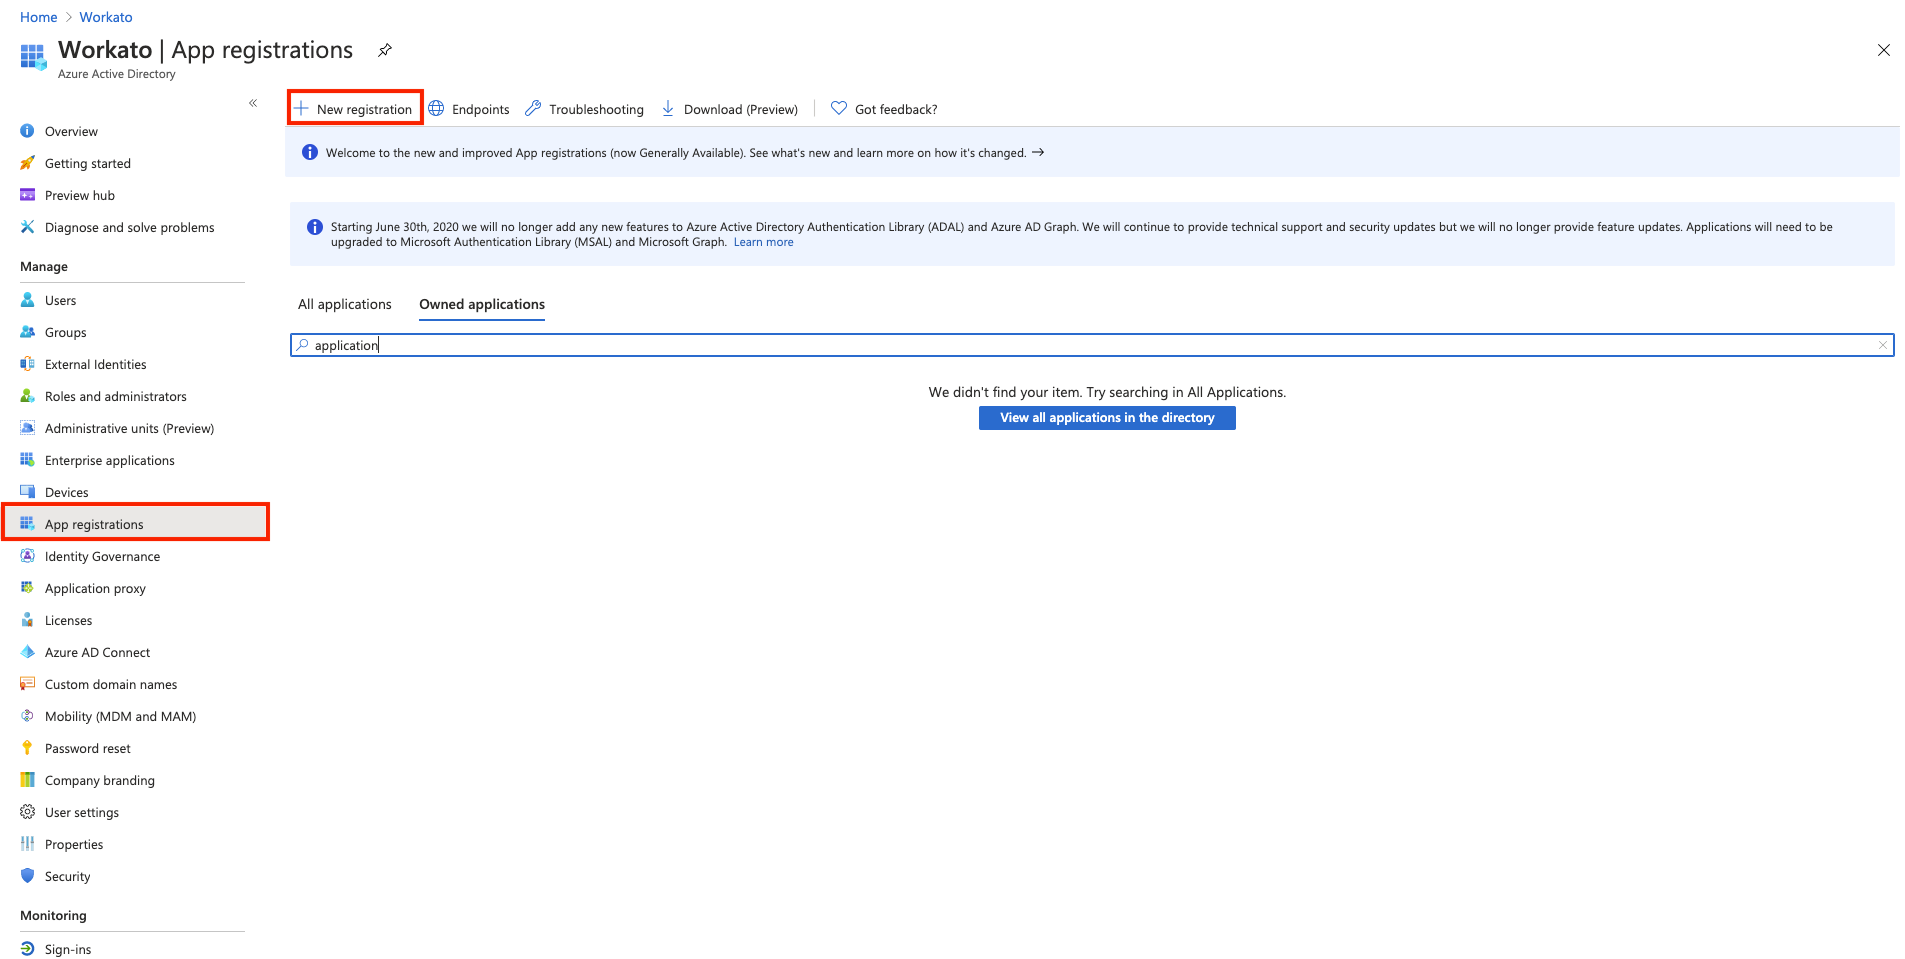Open the Troubleshooting wrench tool

click(x=585, y=109)
